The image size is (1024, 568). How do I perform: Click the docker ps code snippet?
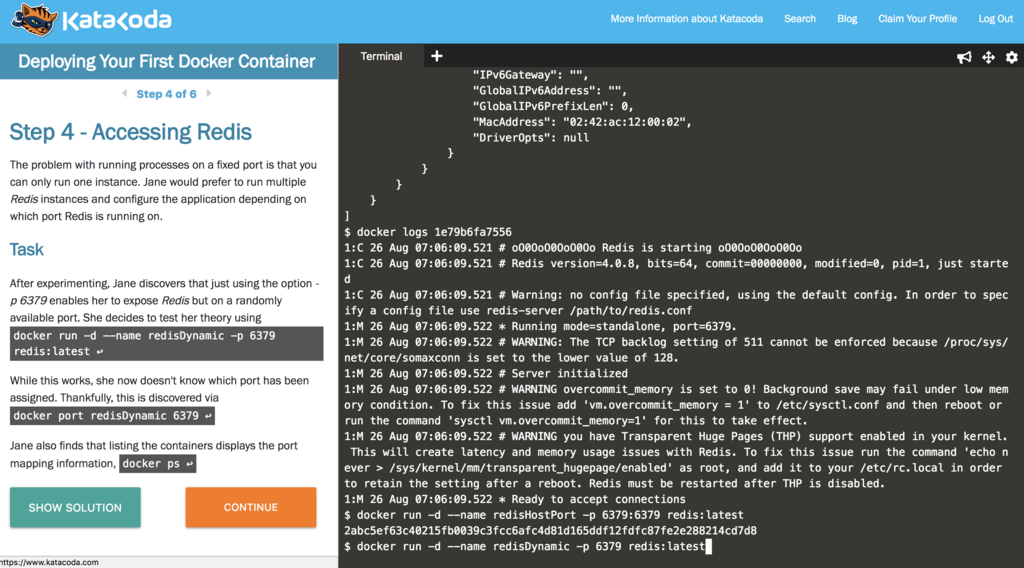coord(157,464)
